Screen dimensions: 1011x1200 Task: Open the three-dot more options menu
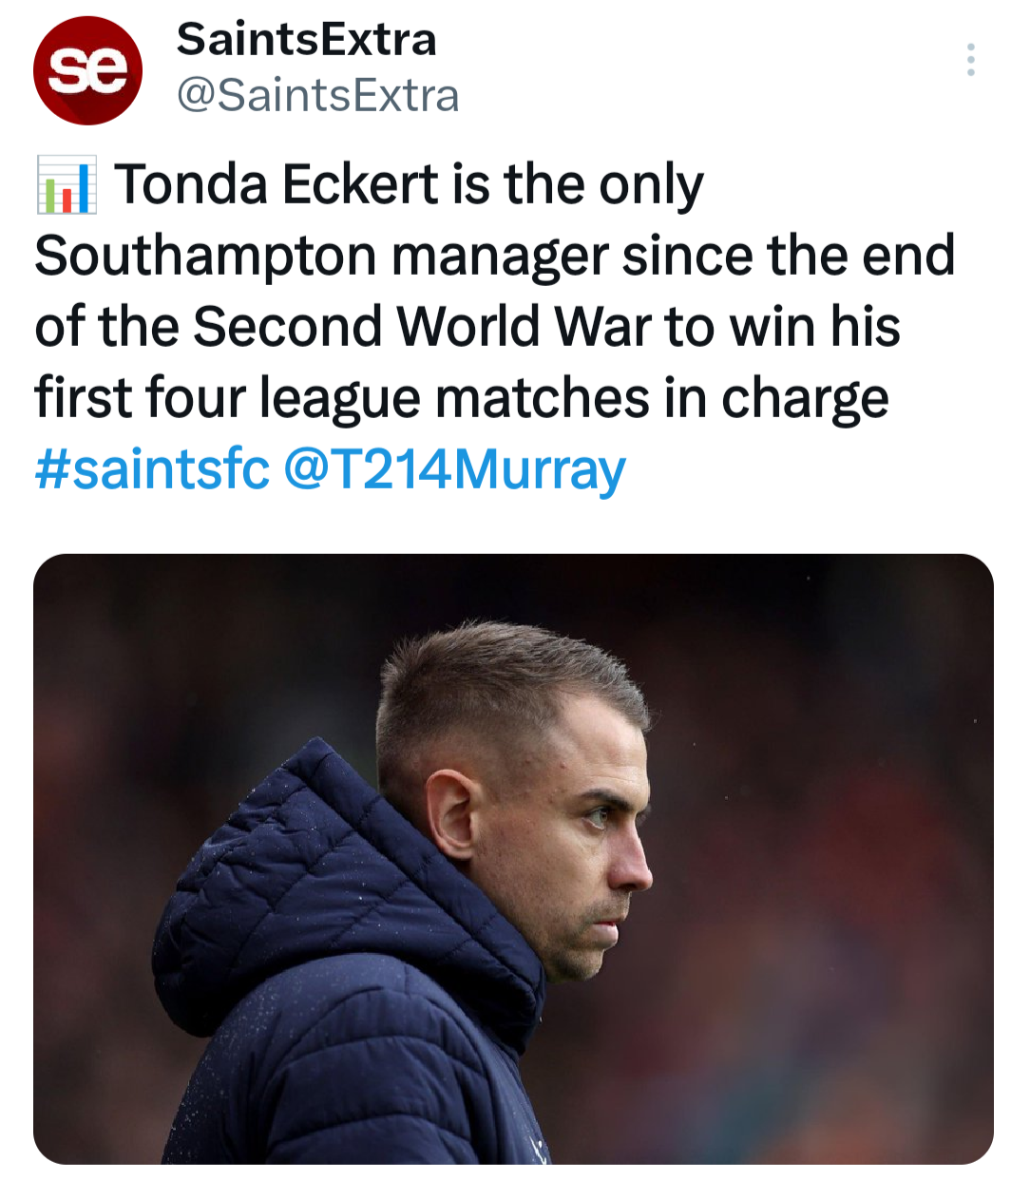click(x=970, y=60)
